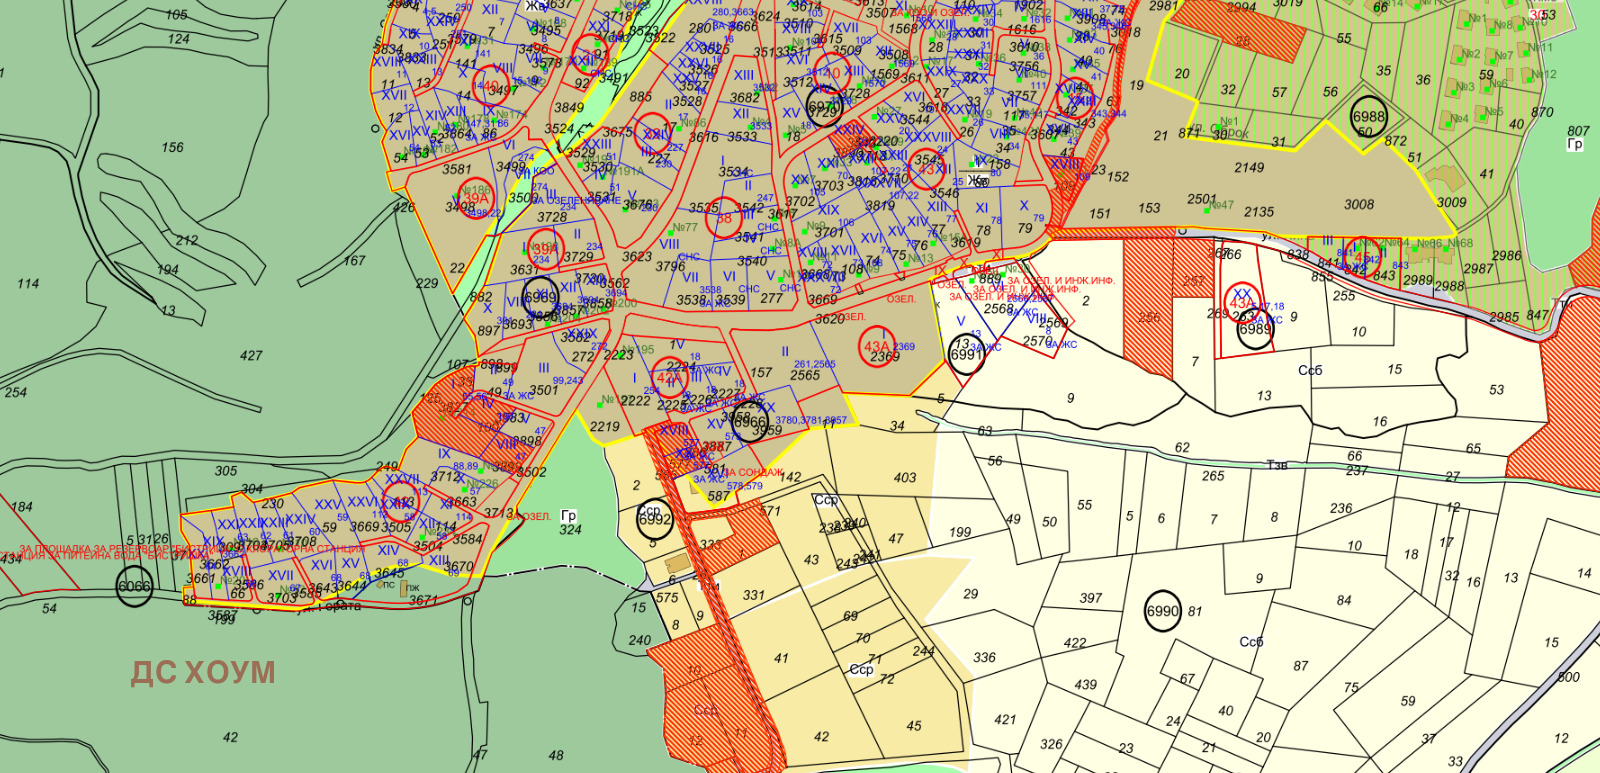Select black circled marker 6992

[654, 519]
